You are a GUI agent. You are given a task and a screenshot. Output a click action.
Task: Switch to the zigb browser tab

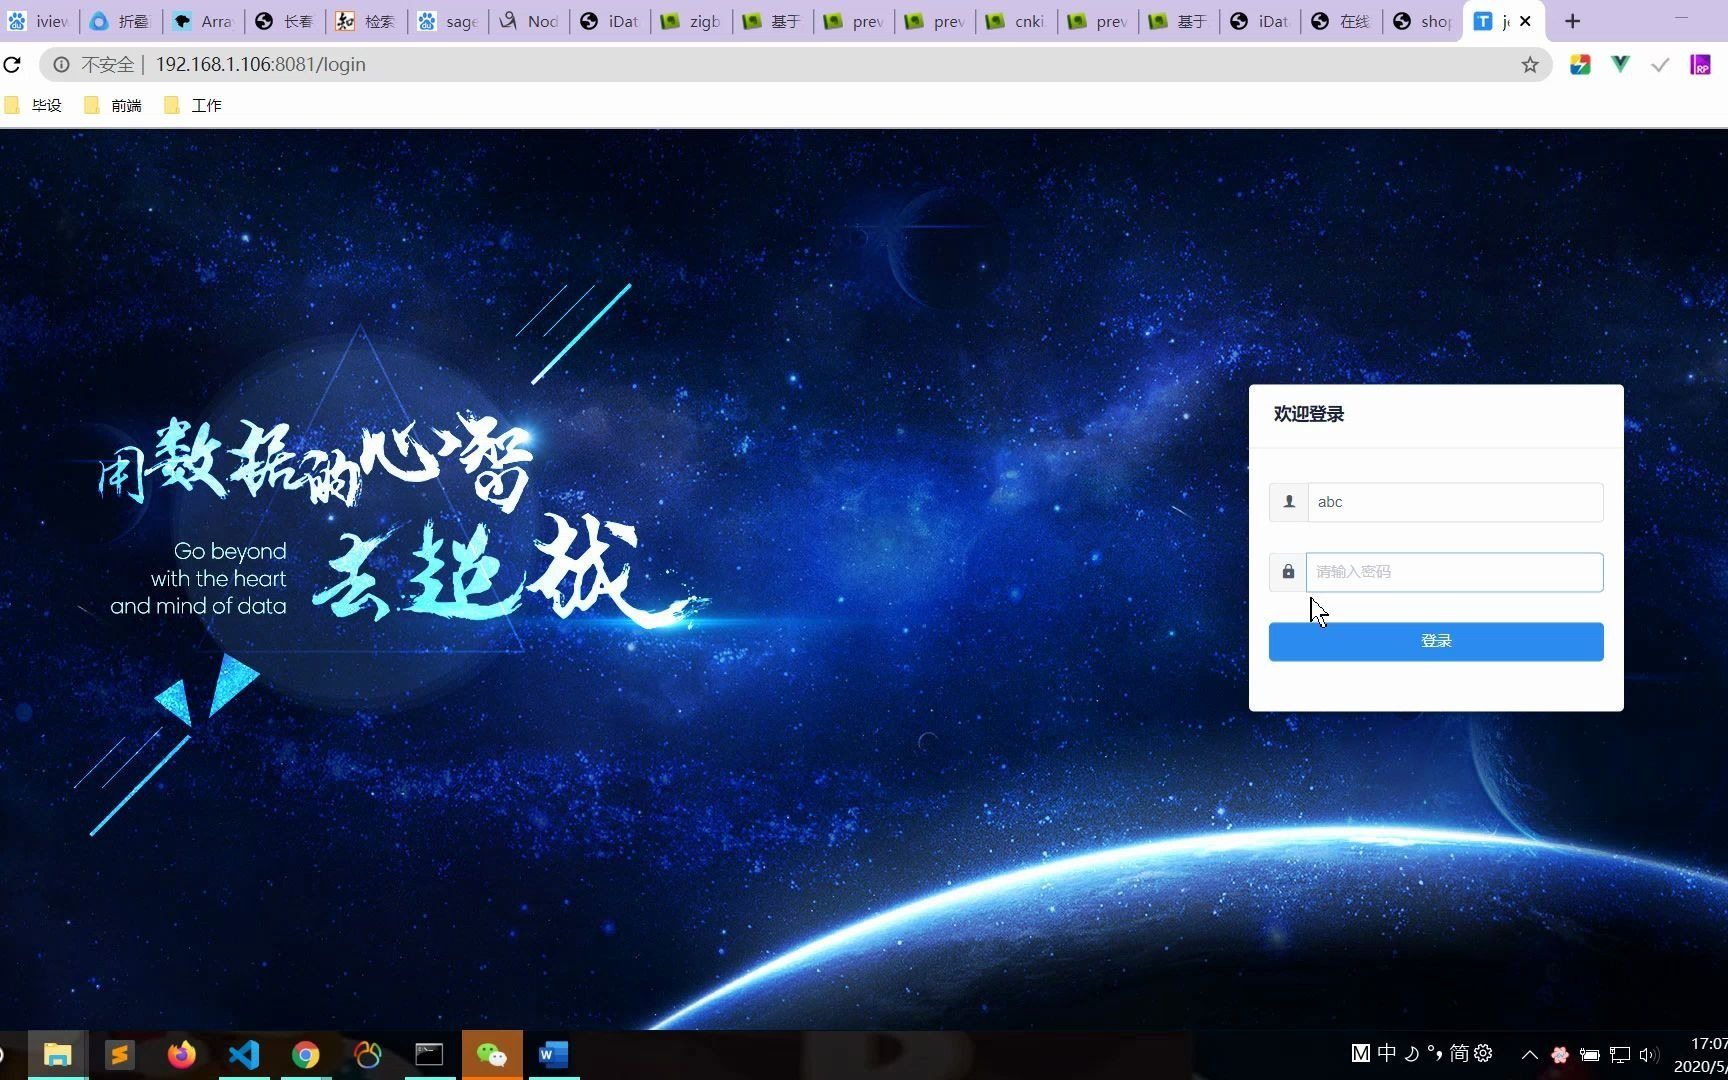click(692, 21)
